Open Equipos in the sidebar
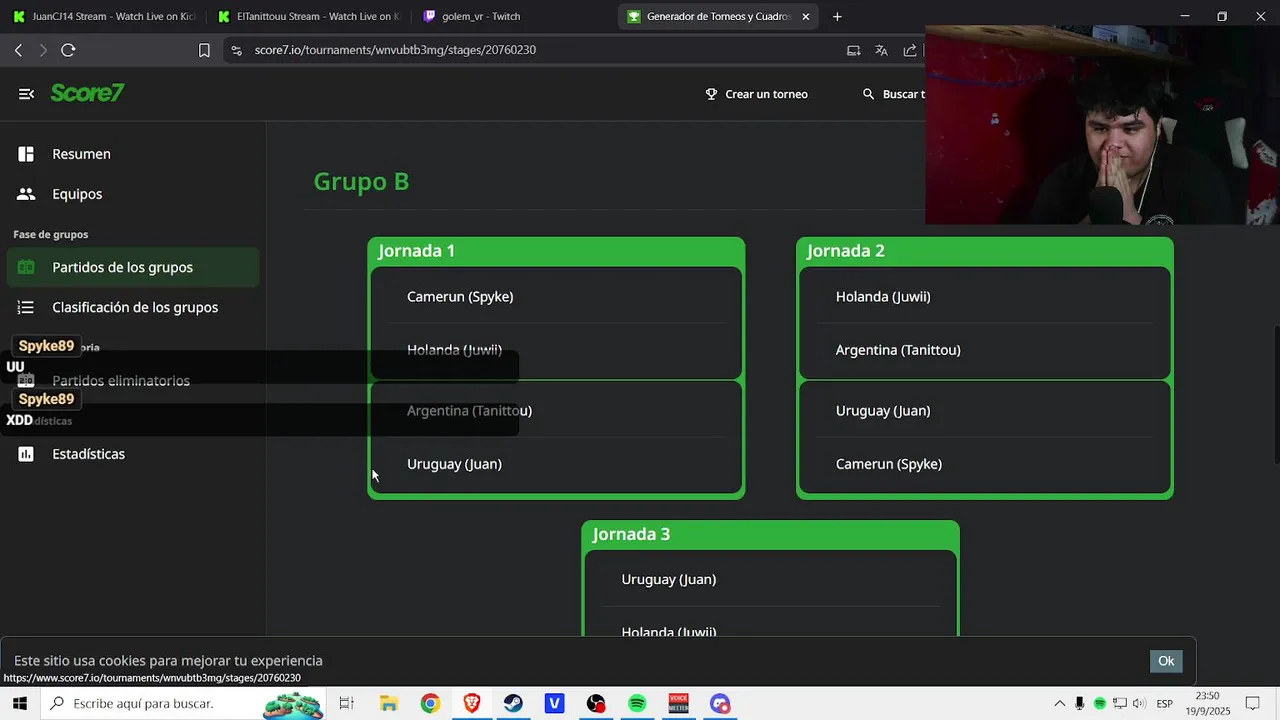This screenshot has width=1280, height=720. click(77, 194)
